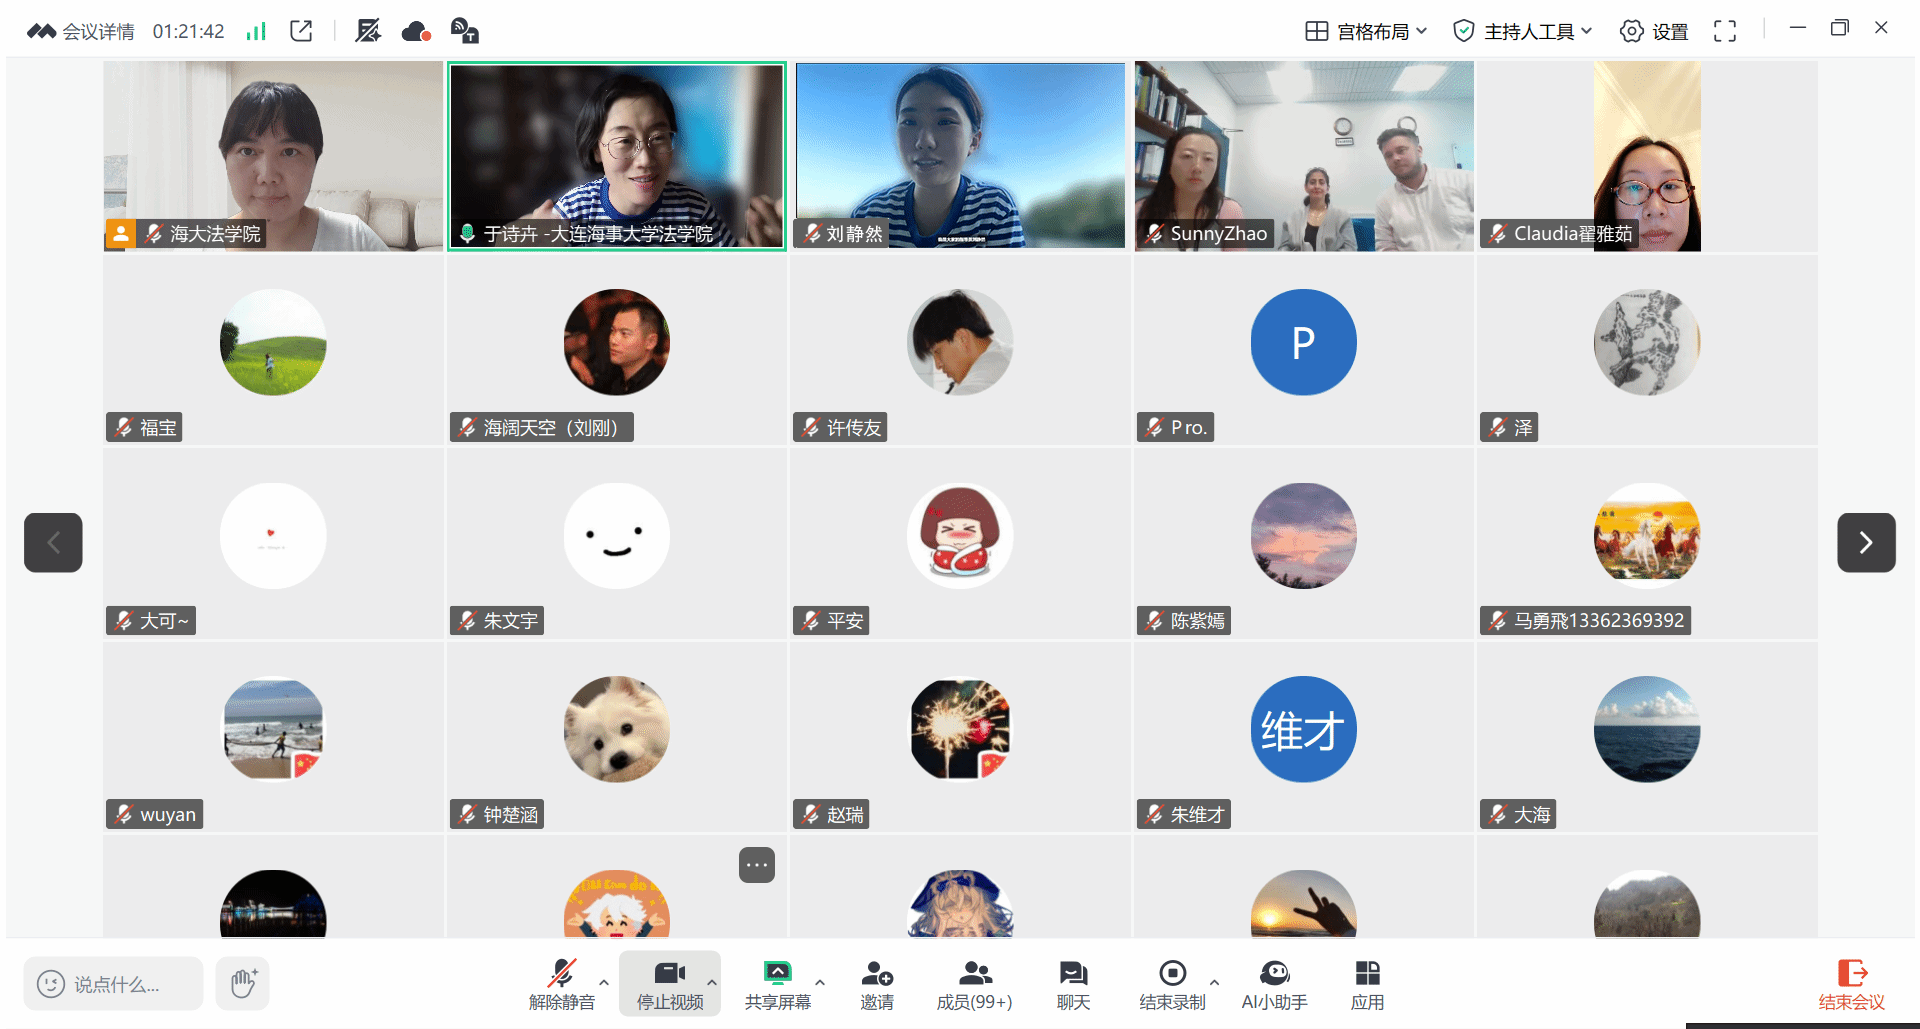Click the 'say something' input field
Viewport: 1920px width, 1029px height.
pyautogui.click(x=113, y=984)
